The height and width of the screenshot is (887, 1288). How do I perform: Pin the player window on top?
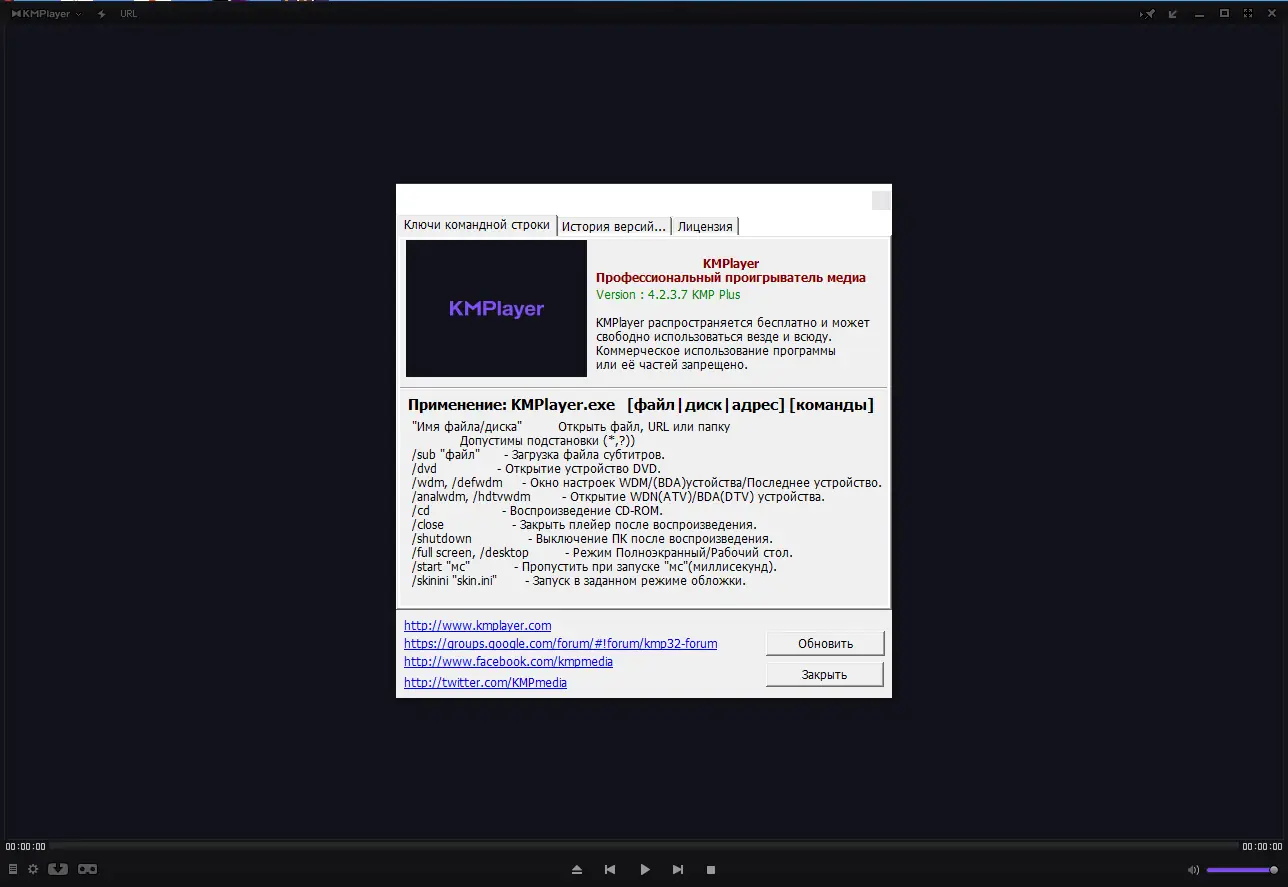1150,14
